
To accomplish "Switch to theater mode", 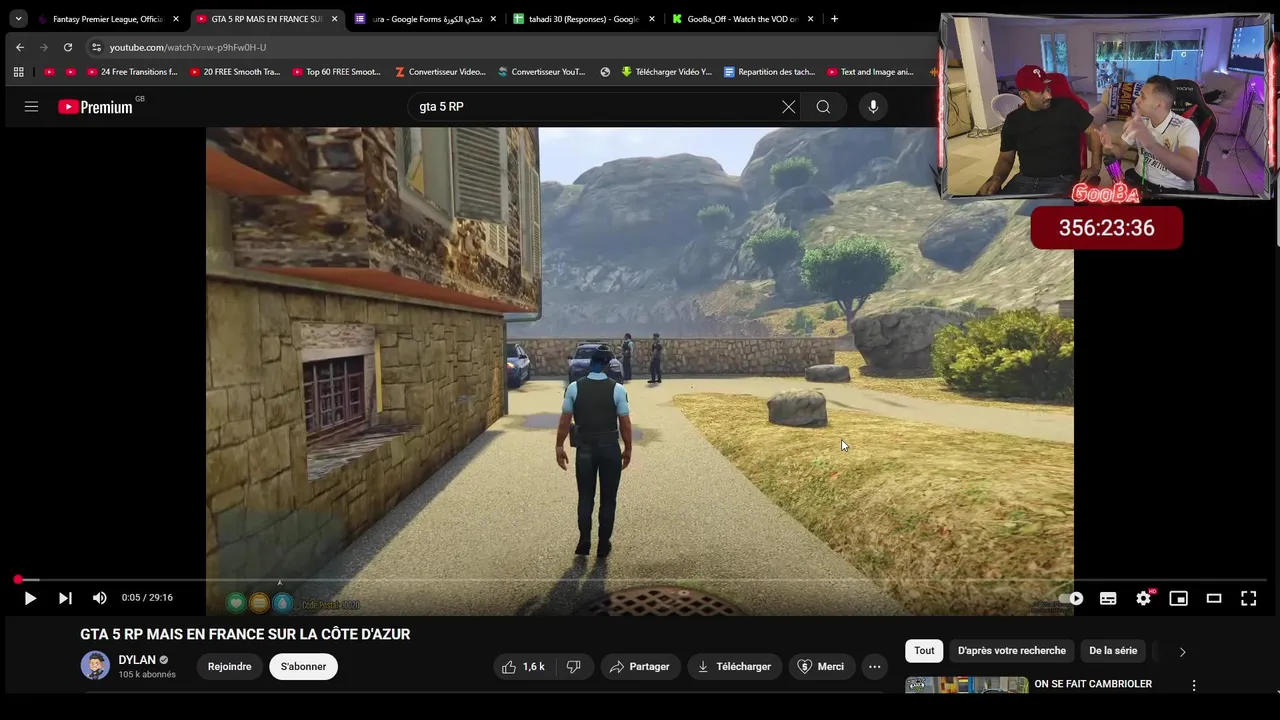I will click(1214, 598).
